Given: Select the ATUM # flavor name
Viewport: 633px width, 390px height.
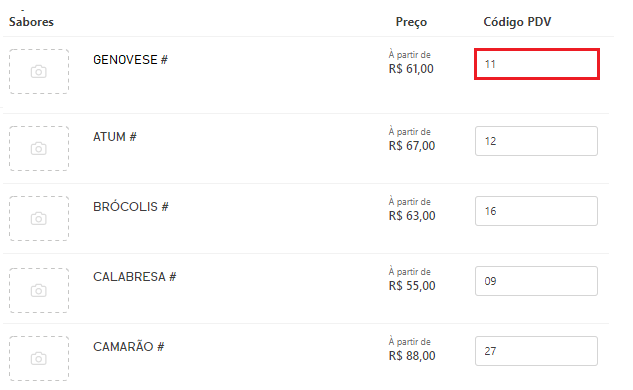Looking at the screenshot, I should point(115,137).
